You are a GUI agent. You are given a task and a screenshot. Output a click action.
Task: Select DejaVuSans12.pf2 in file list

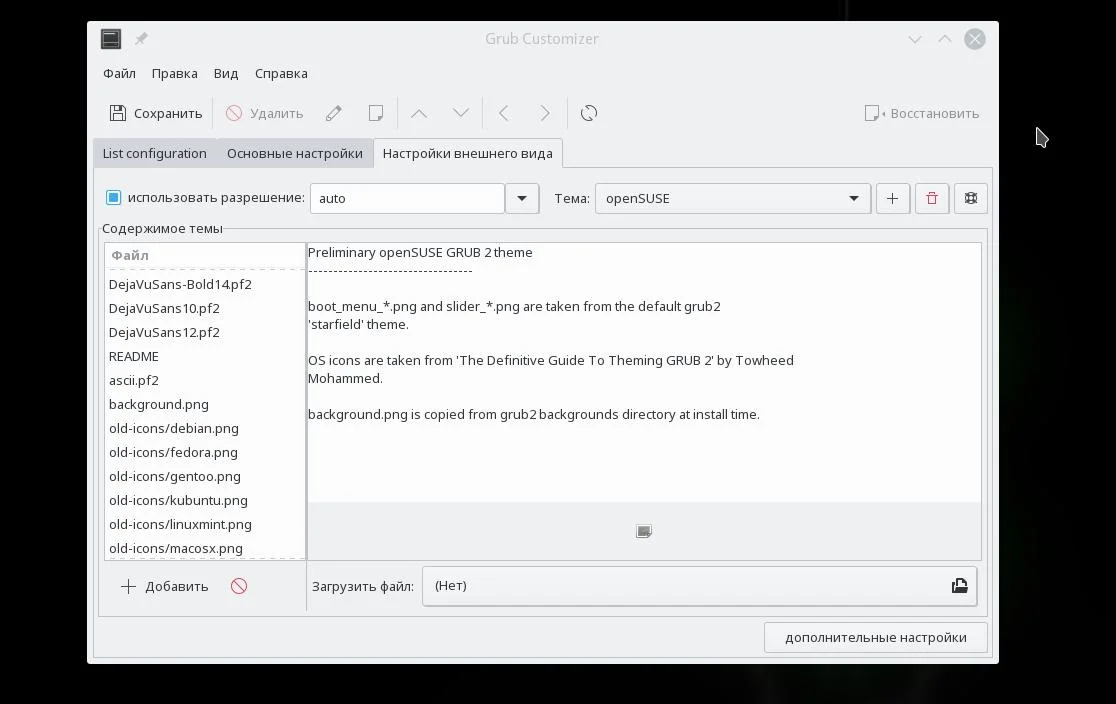[x=205, y=332]
